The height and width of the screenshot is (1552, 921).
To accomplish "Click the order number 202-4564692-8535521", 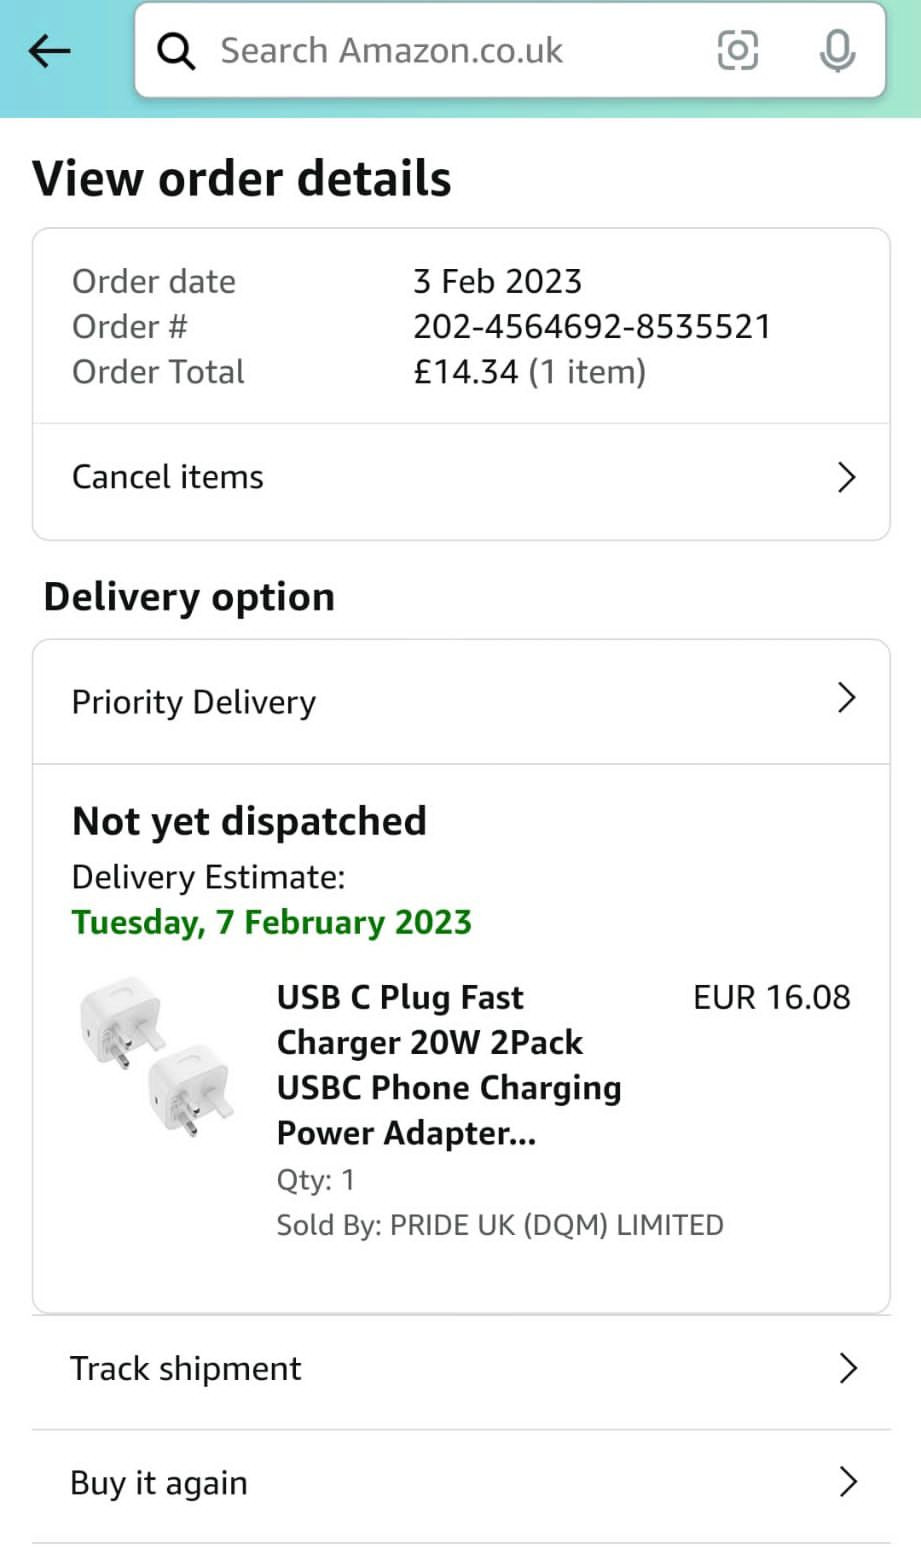I will [x=592, y=327].
